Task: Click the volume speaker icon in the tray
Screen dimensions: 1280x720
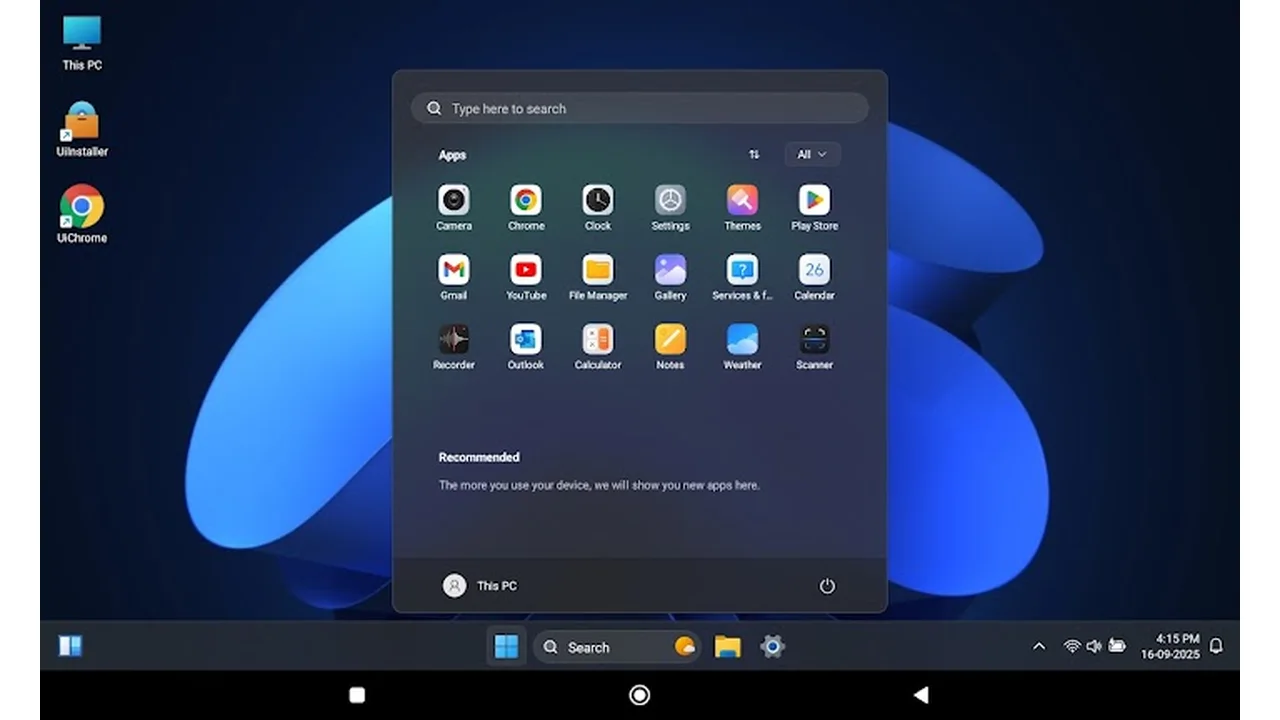Action: point(1094,647)
